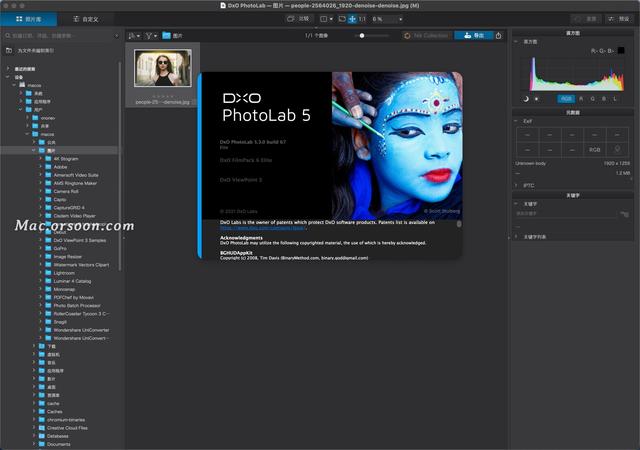Select the R channel in histogram
This screenshot has width=640, height=450.
click(x=583, y=99)
